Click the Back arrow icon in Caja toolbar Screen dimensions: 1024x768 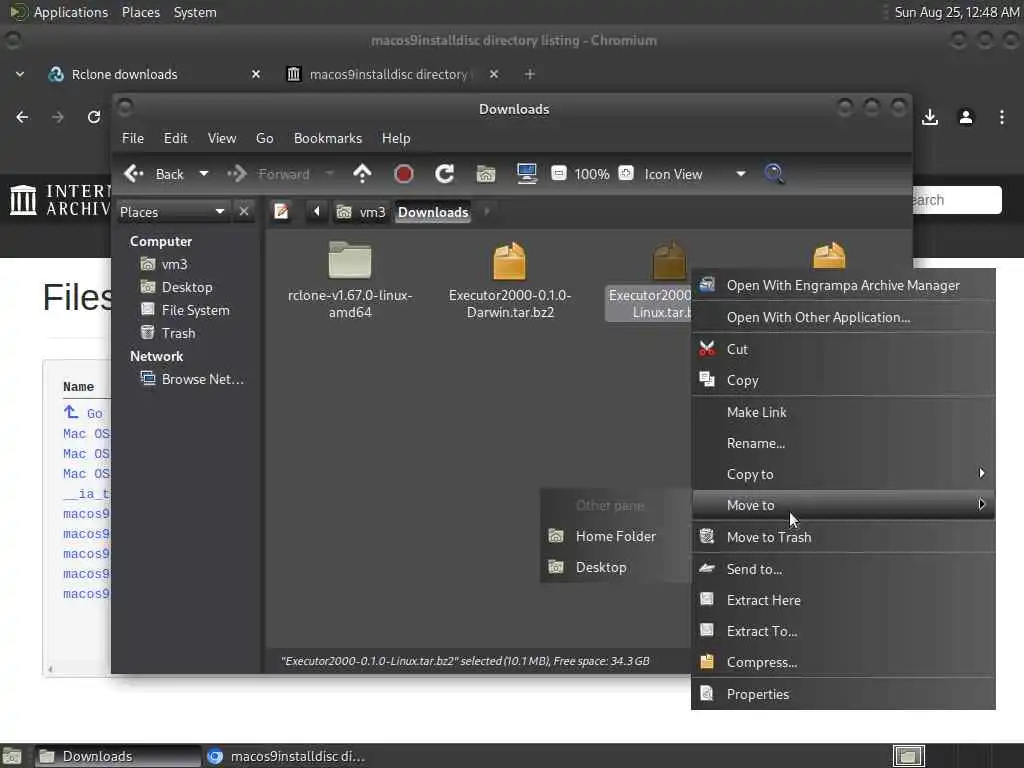coord(134,174)
